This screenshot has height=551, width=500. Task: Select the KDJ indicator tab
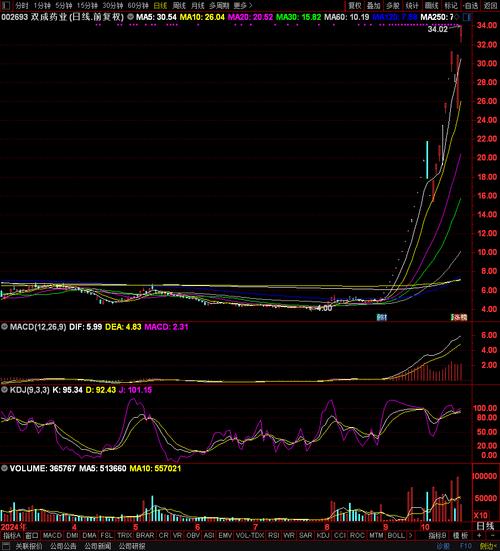click(323, 535)
